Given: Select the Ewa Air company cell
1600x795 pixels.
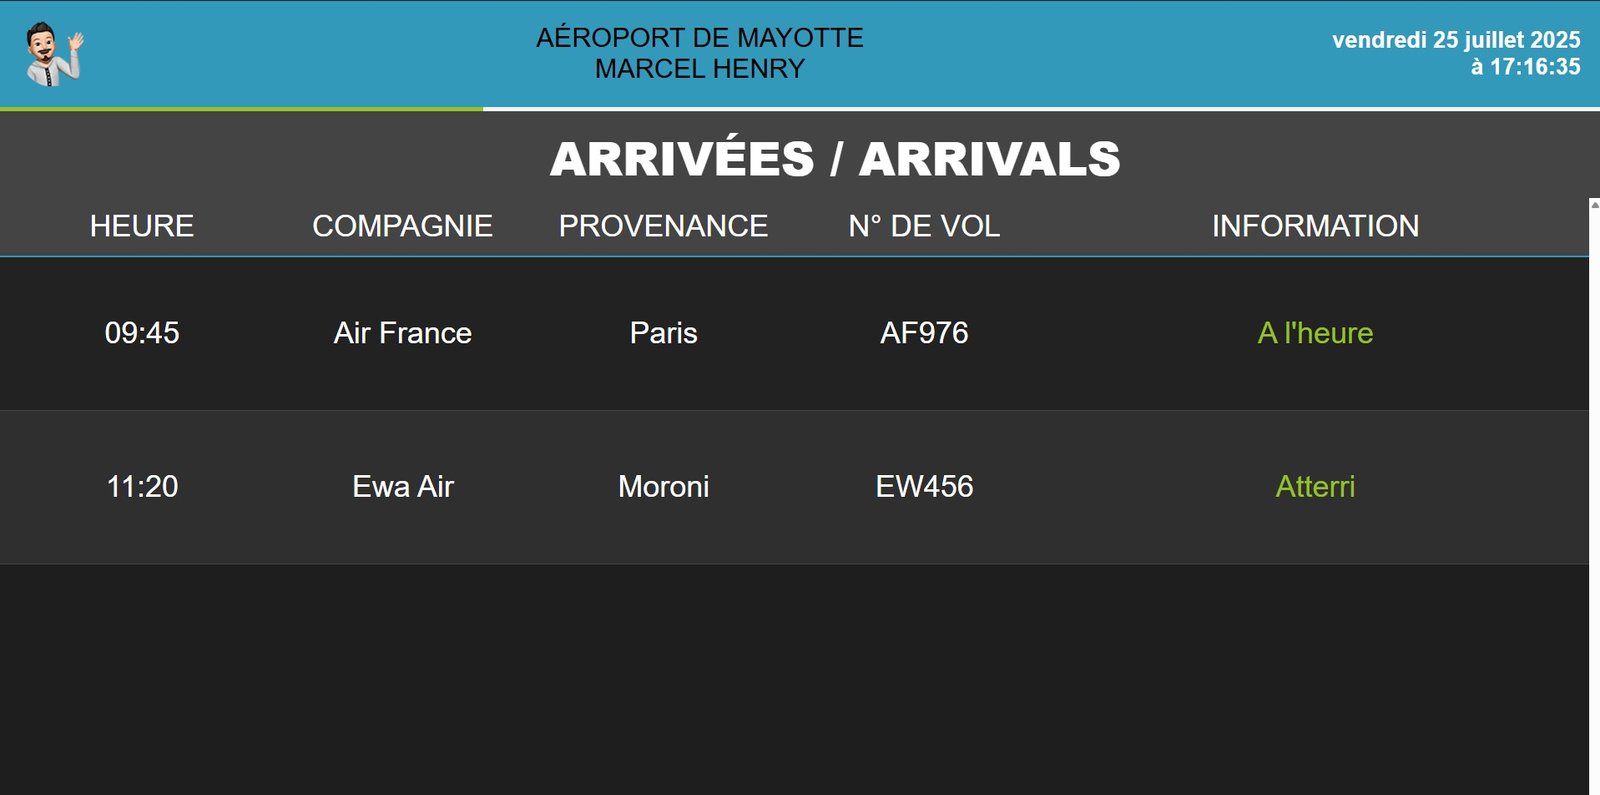Looking at the screenshot, I should pos(402,487).
